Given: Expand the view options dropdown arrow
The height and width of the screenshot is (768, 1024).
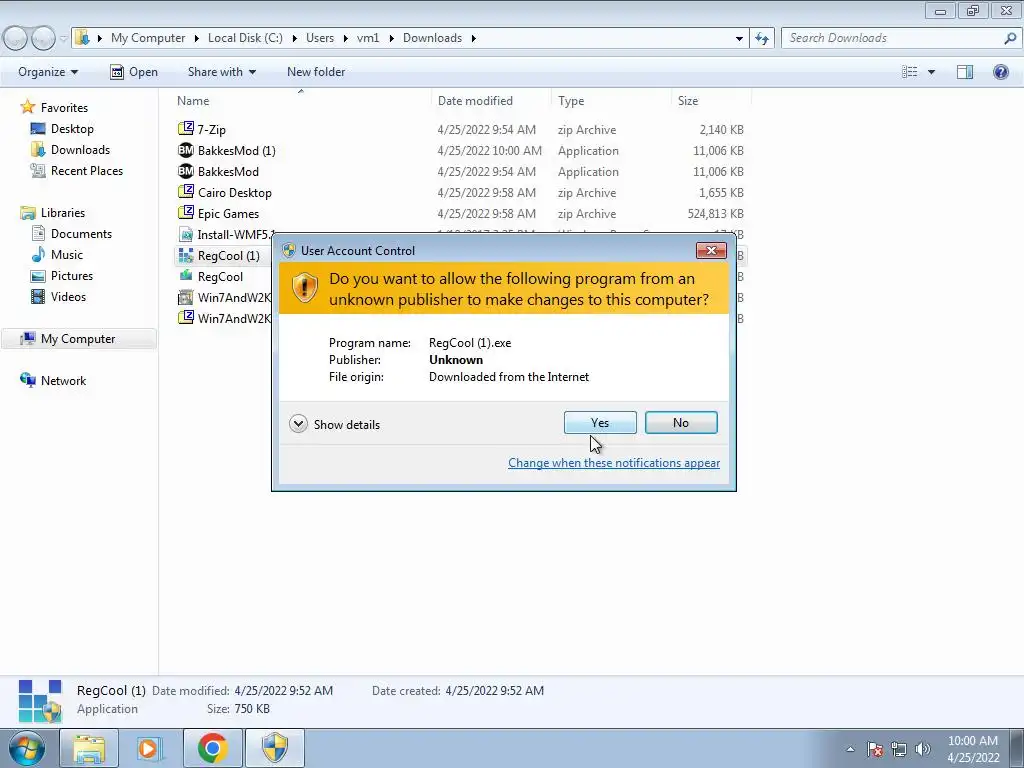Looking at the screenshot, I should tap(931, 72).
